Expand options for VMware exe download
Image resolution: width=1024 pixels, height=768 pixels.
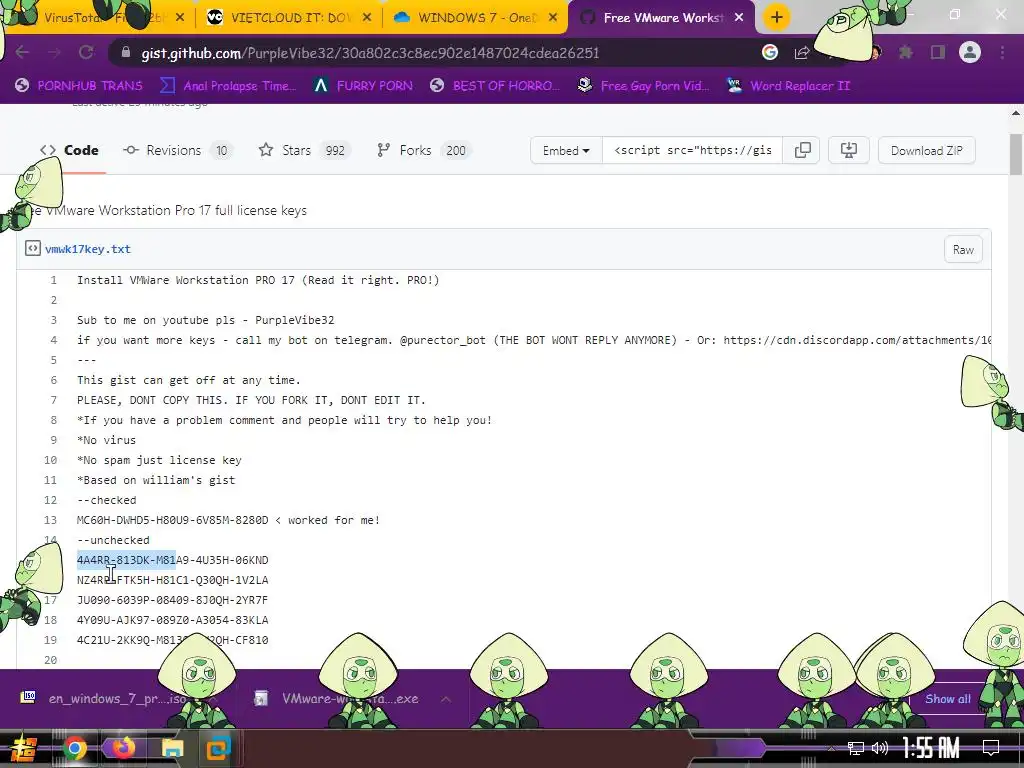click(x=446, y=699)
